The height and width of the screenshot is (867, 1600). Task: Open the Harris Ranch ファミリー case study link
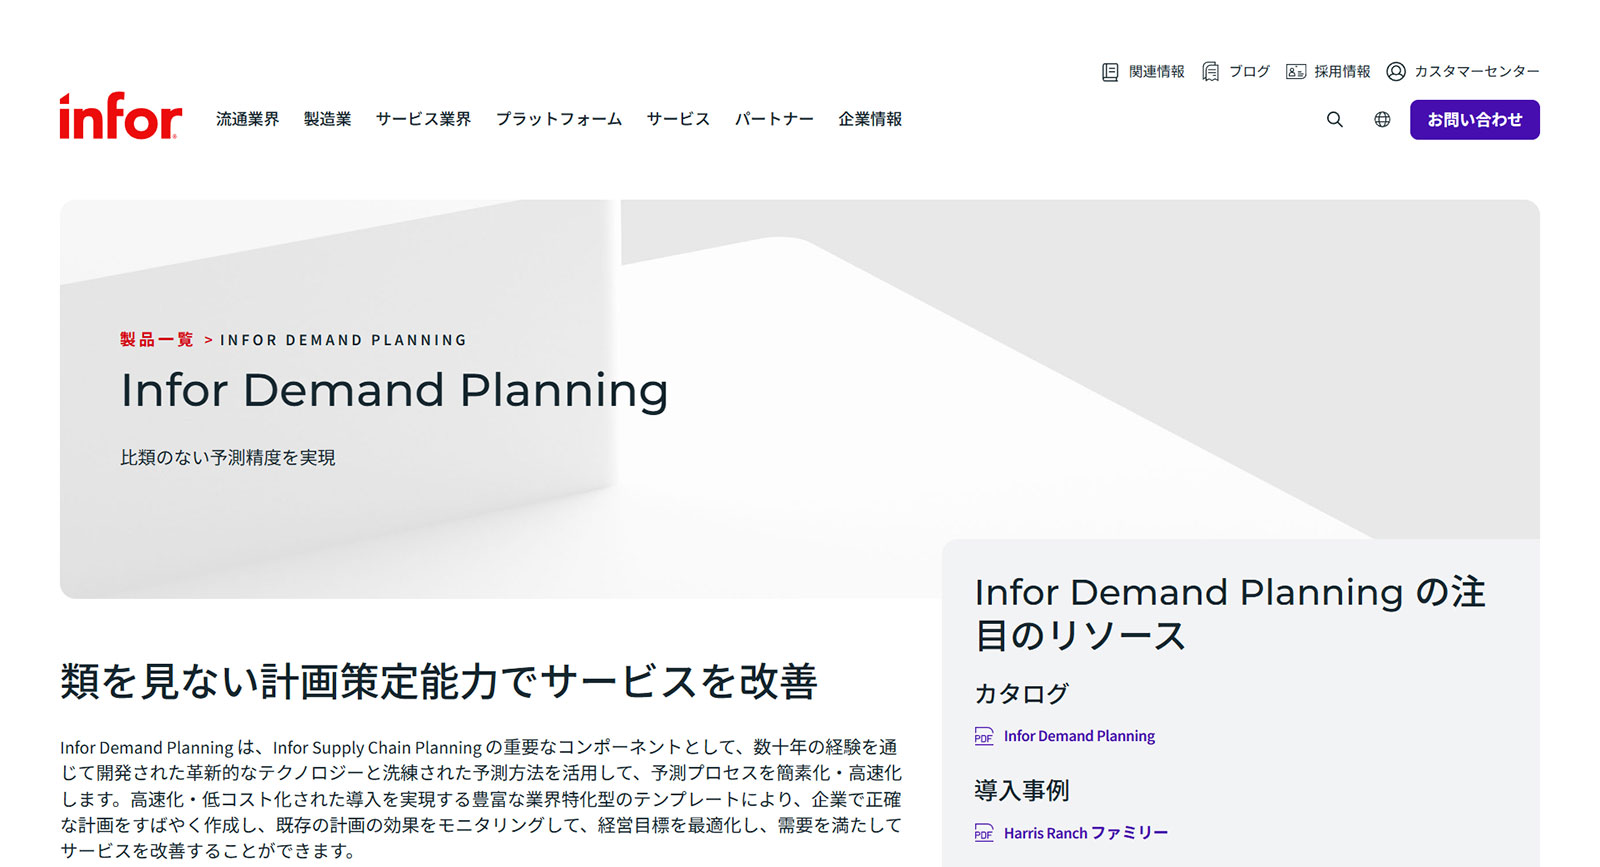1086,833
